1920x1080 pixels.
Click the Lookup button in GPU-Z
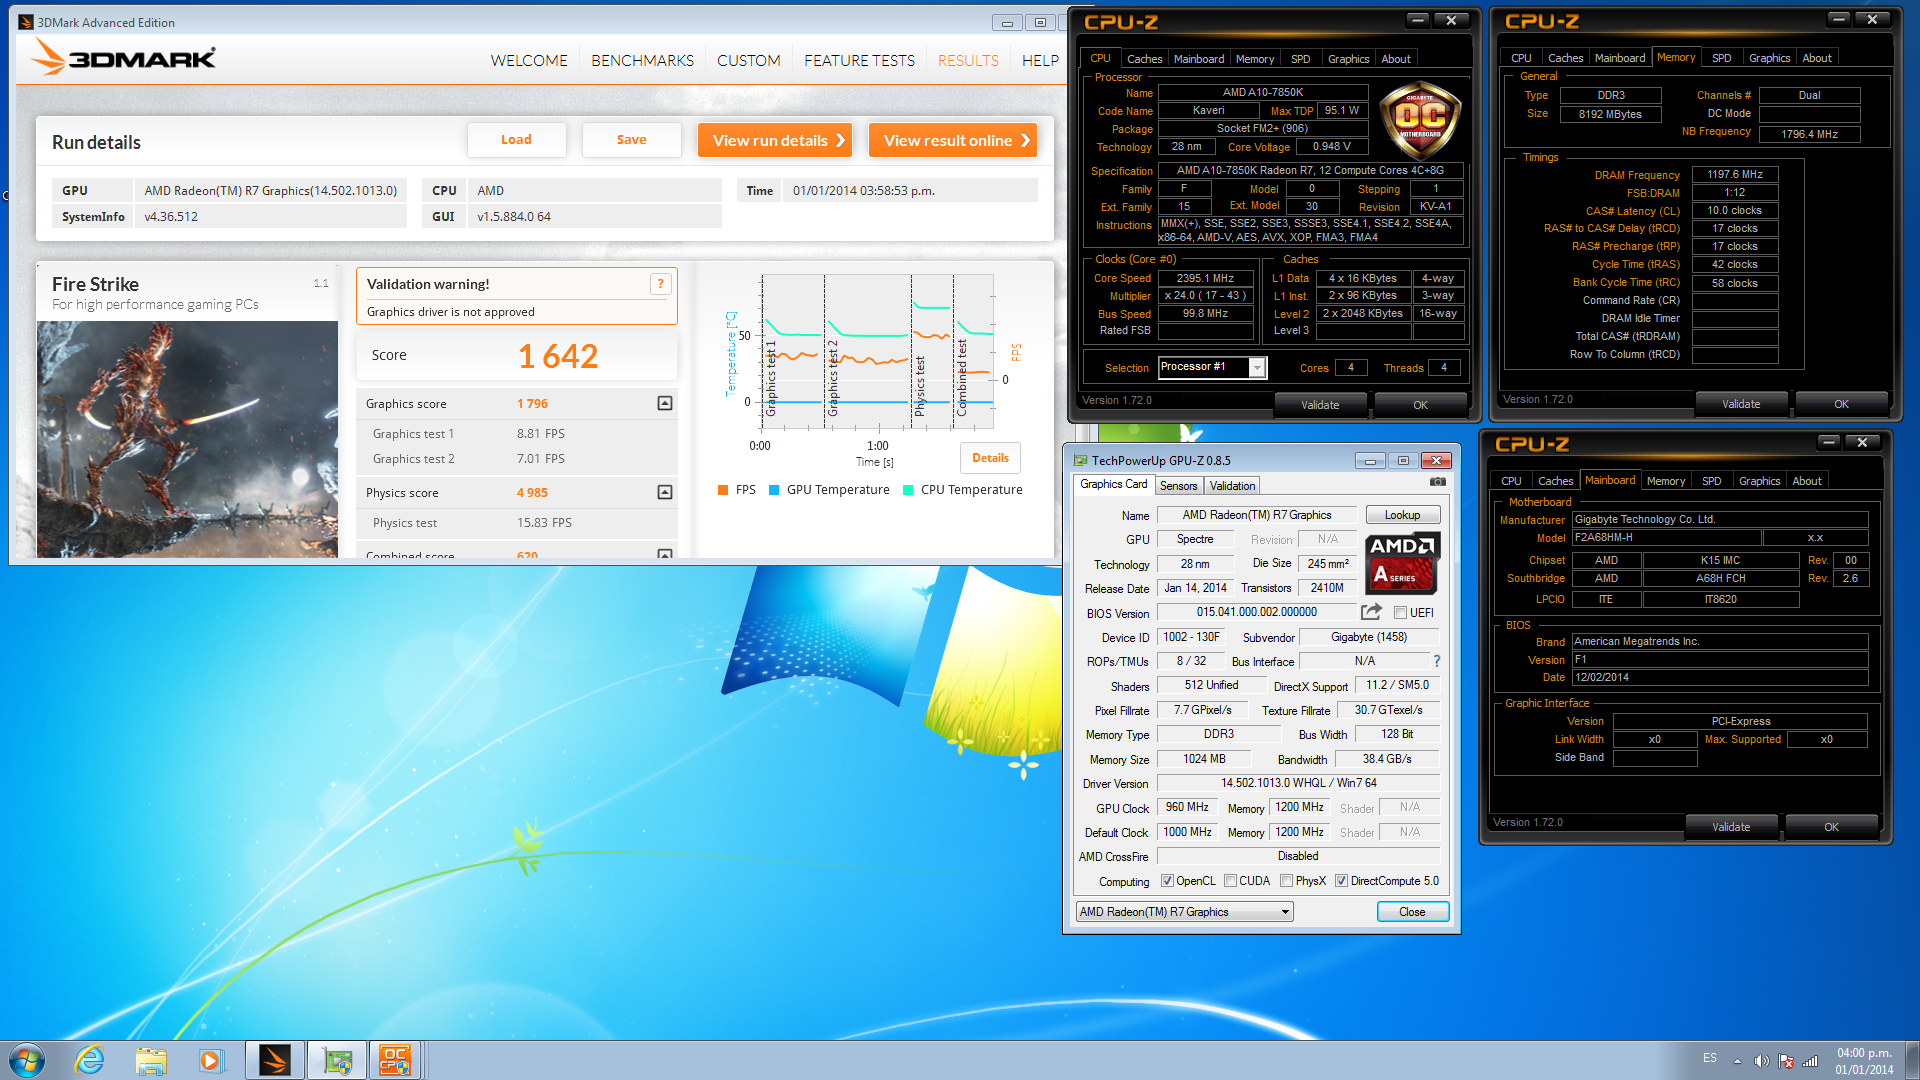click(x=1402, y=515)
